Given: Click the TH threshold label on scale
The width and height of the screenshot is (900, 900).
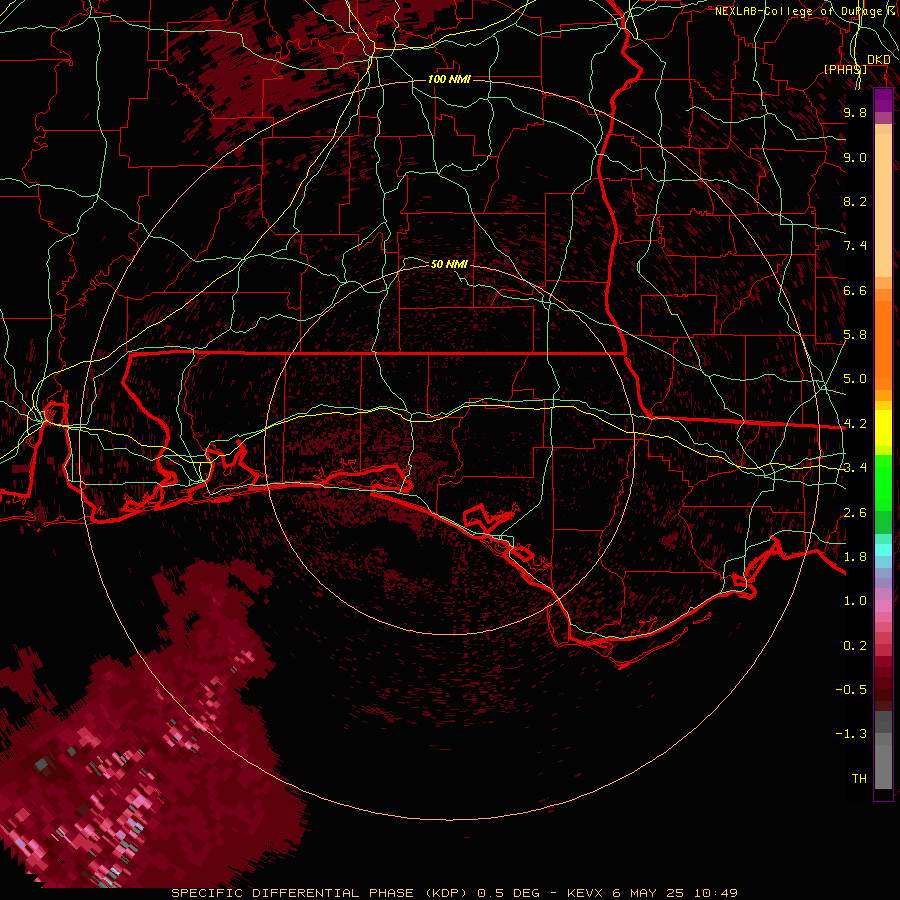Looking at the screenshot, I should point(859,779).
